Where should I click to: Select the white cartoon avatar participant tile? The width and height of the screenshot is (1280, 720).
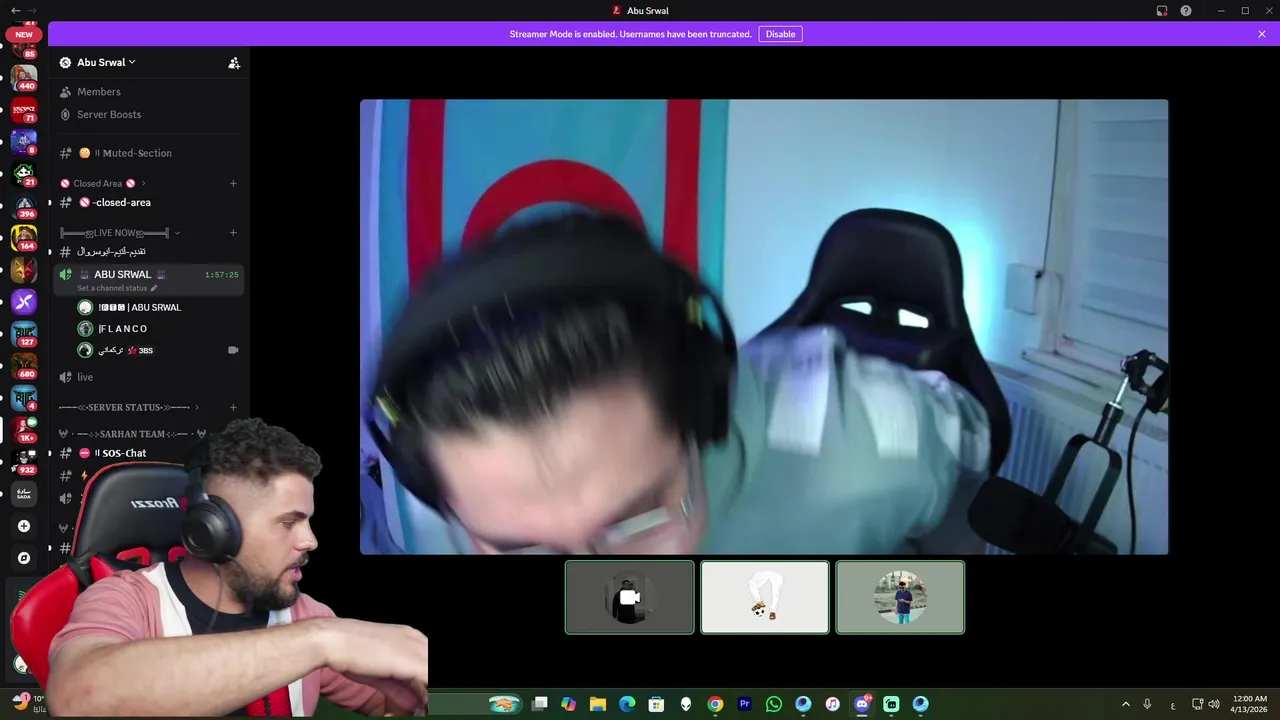[765, 597]
